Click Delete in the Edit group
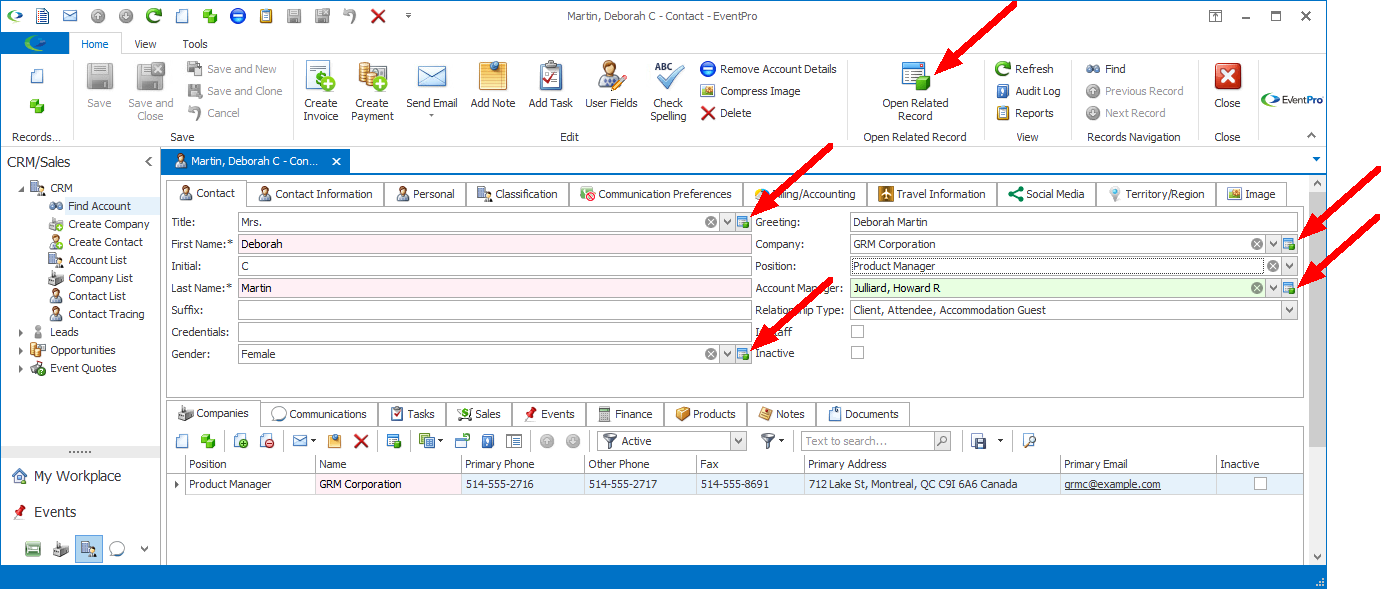This screenshot has height=589, width=1381. pos(726,113)
